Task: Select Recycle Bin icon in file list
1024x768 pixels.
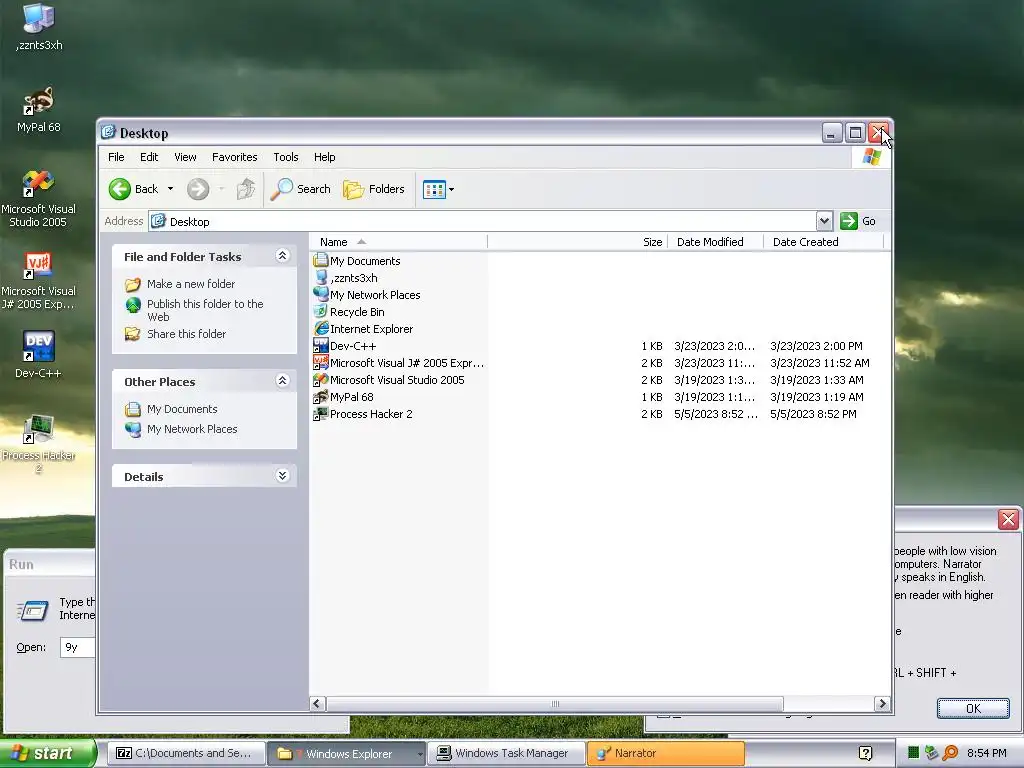Action: 321,312
